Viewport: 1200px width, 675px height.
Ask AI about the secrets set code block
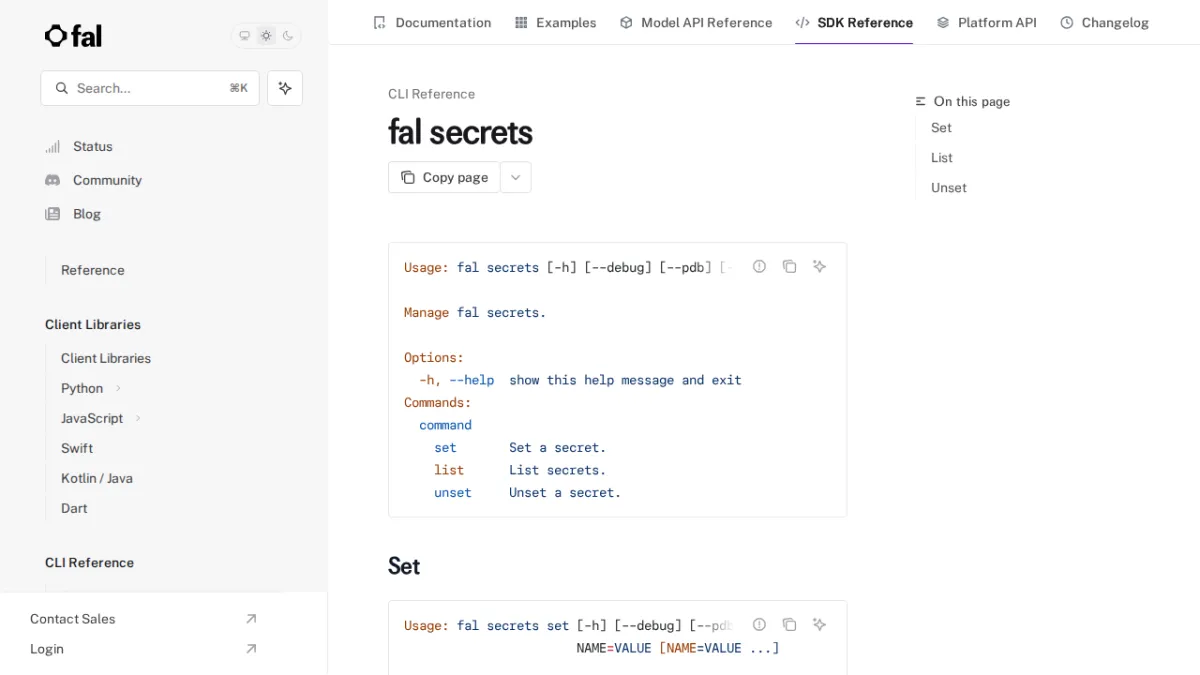pyautogui.click(x=819, y=624)
